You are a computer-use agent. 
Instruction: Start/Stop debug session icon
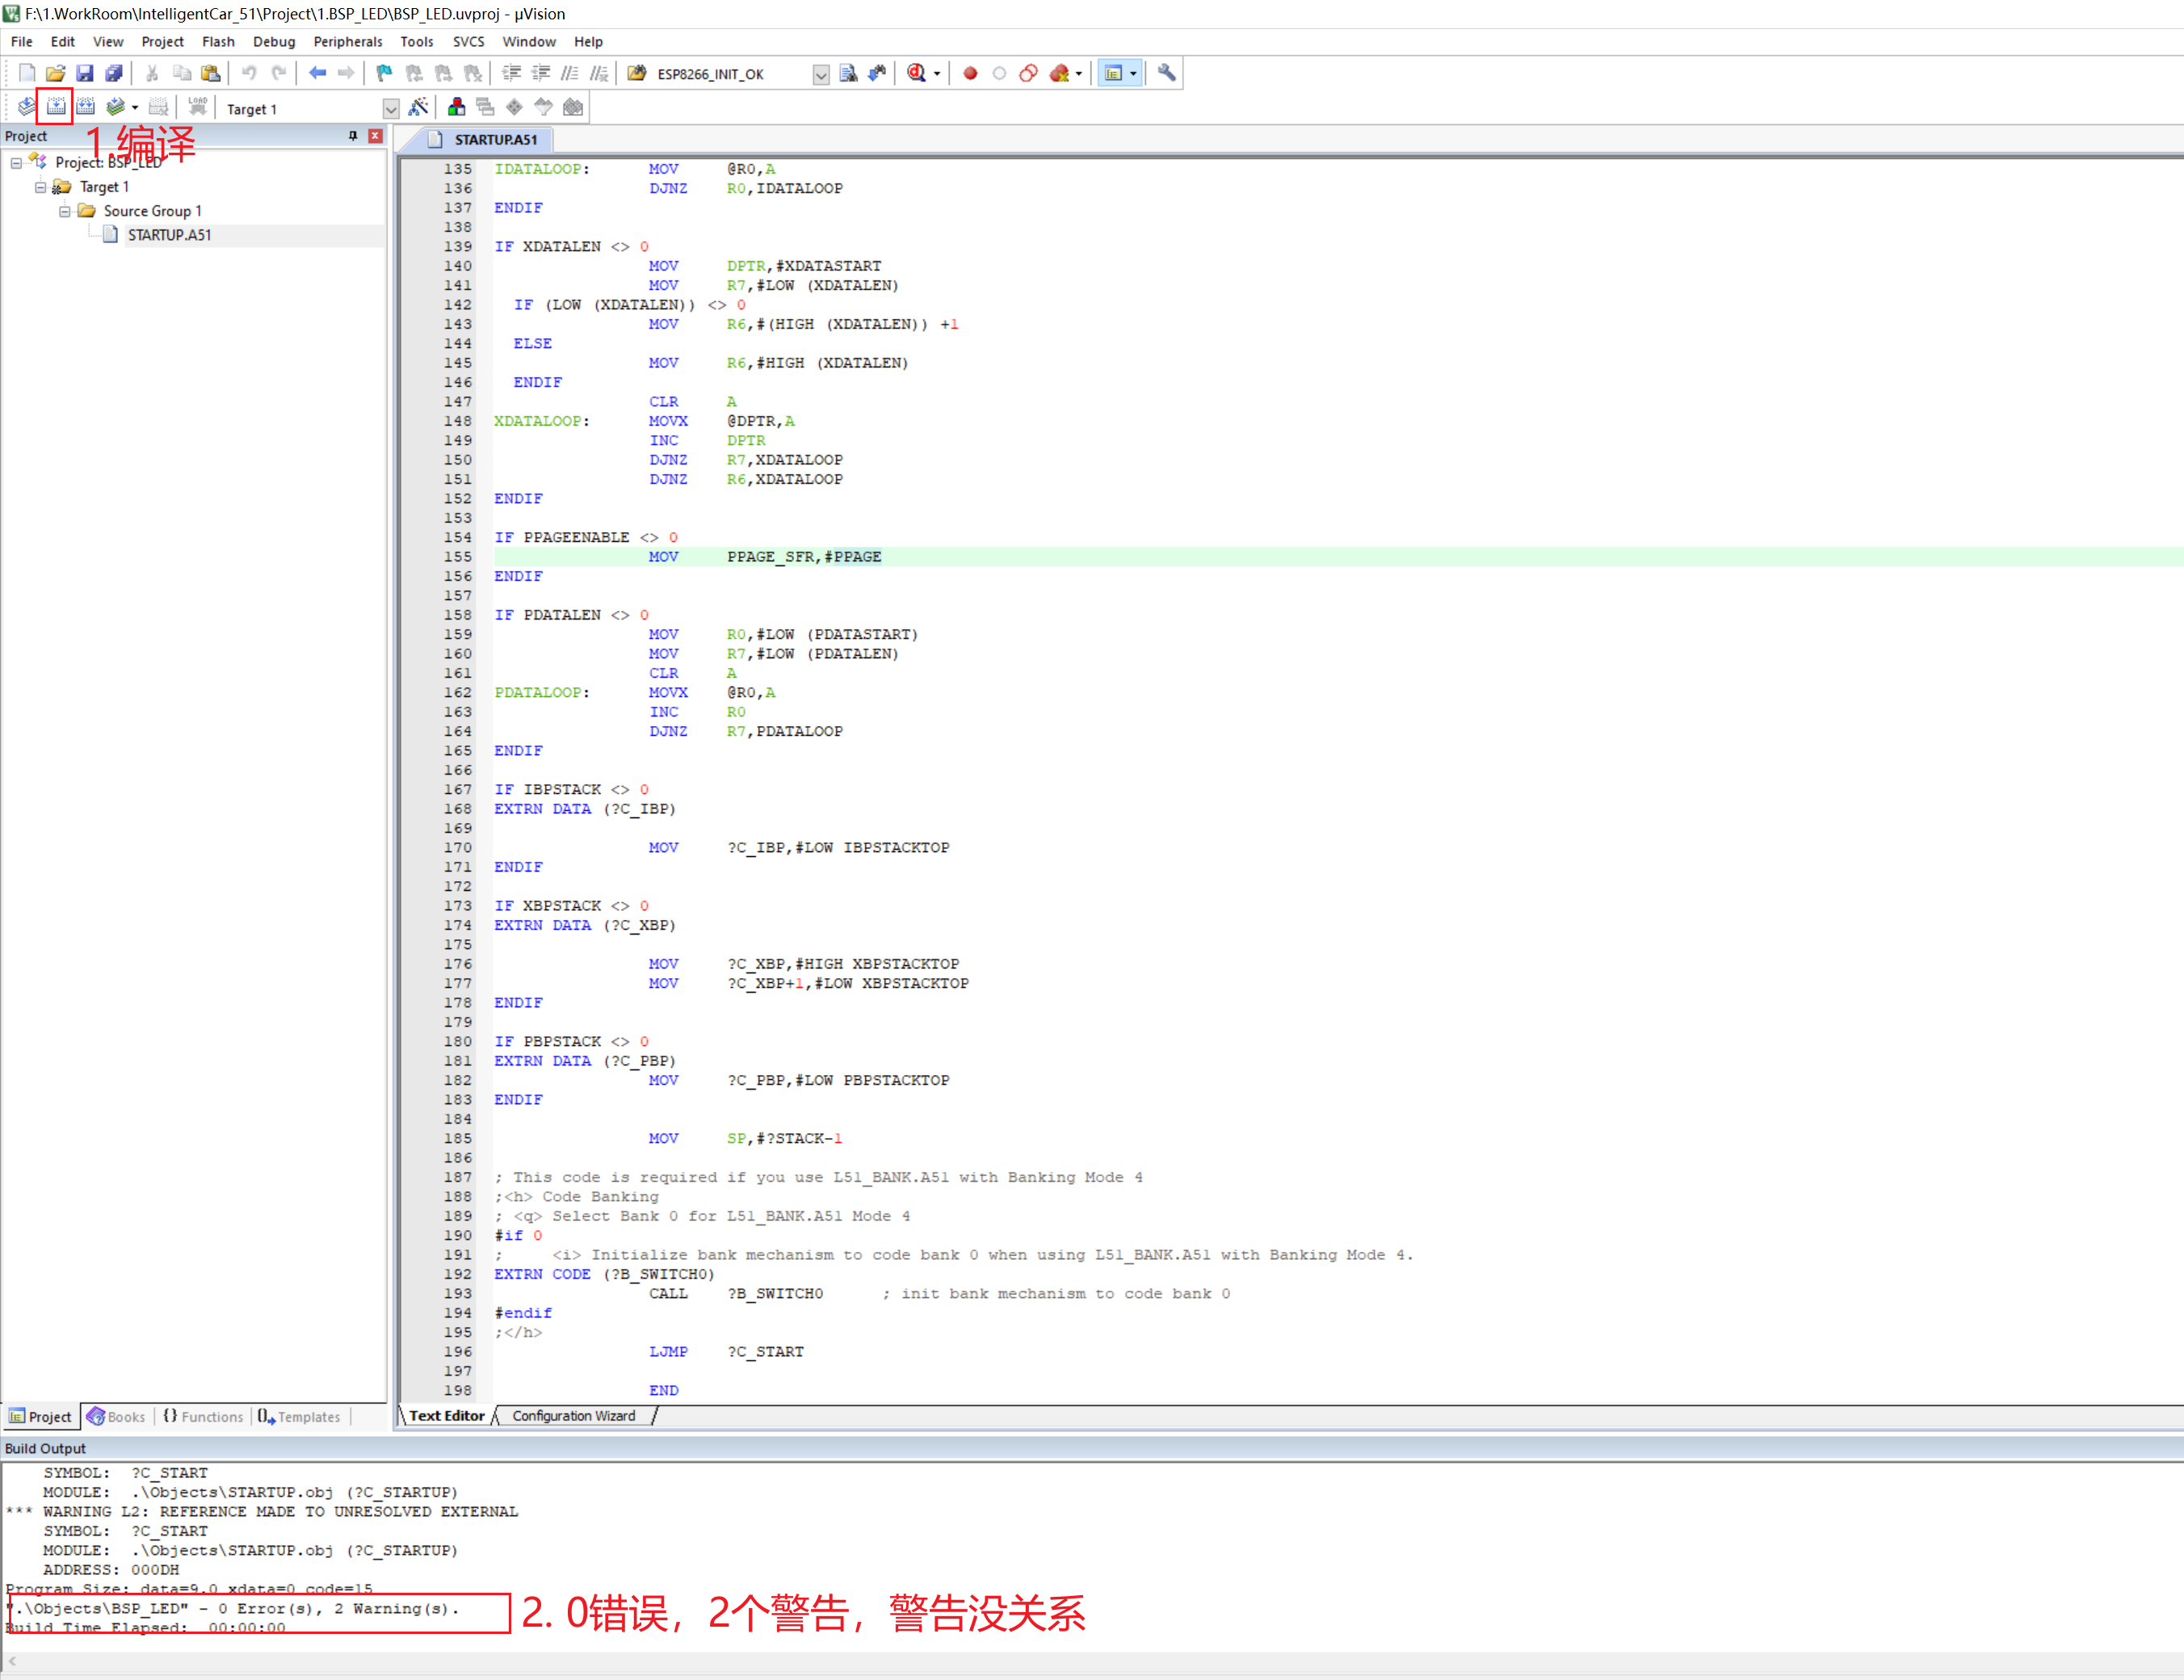tap(916, 73)
